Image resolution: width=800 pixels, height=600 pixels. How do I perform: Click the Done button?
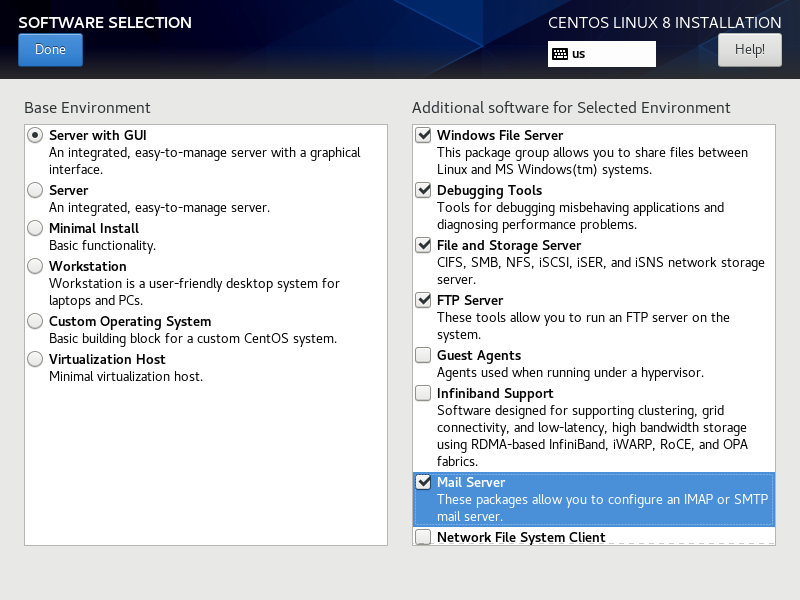pyautogui.click(x=50, y=50)
